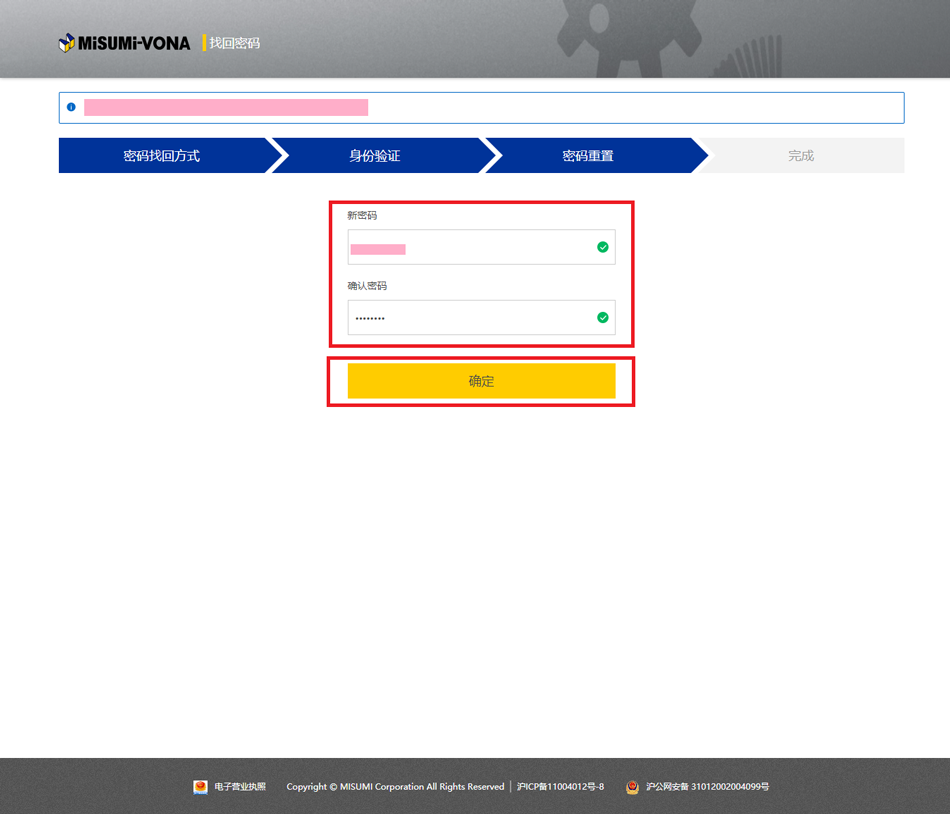This screenshot has height=814, width=950.
Task: Click the MISUMI-VONA logo
Action: pyautogui.click(x=124, y=43)
